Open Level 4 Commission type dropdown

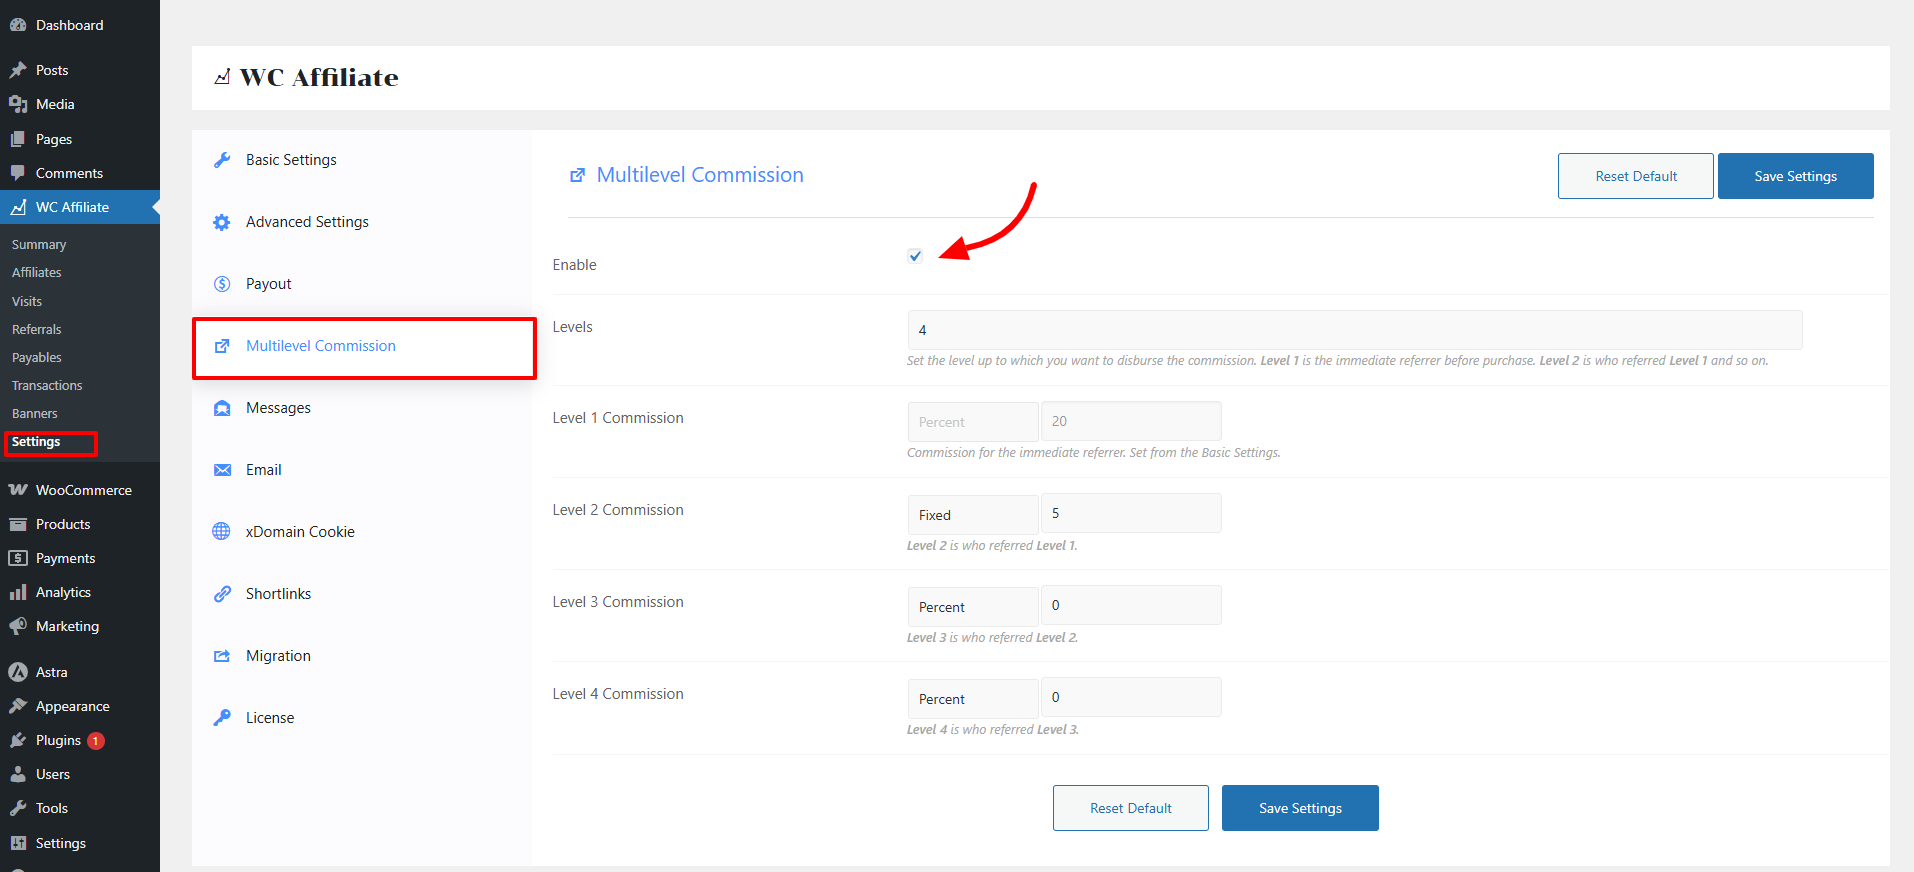click(x=973, y=698)
